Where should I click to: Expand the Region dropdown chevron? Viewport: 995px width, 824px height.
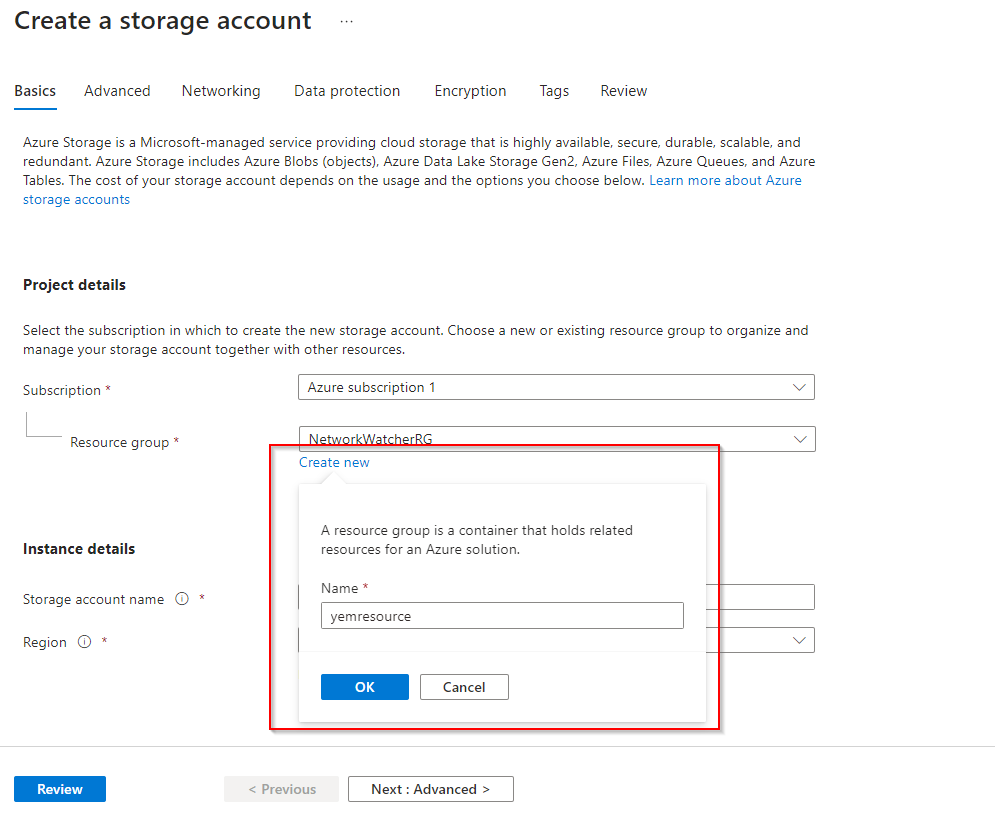coord(799,640)
